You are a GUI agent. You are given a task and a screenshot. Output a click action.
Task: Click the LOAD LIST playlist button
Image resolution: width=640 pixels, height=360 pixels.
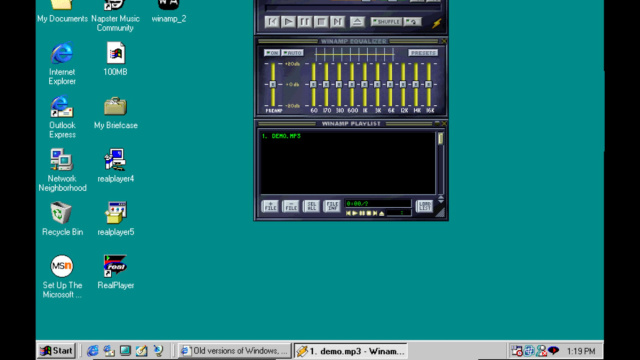424,206
